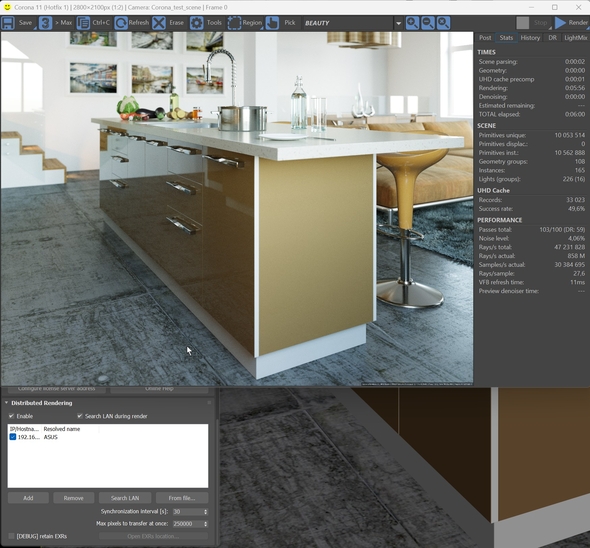Erase the frame buffer icon
590x548 pixels.
(159, 23)
